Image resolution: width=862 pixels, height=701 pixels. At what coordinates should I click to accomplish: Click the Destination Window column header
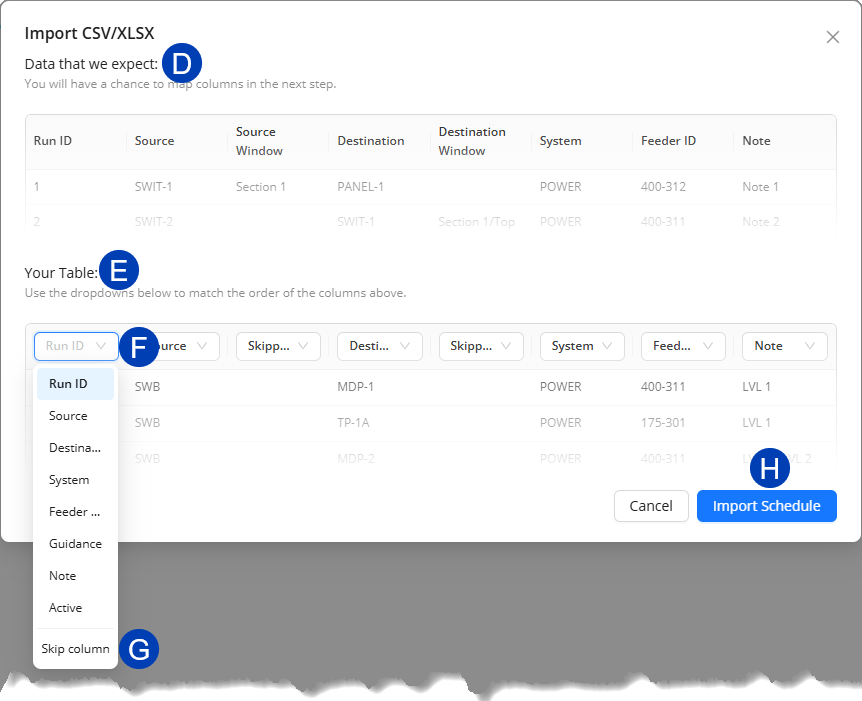coord(472,141)
